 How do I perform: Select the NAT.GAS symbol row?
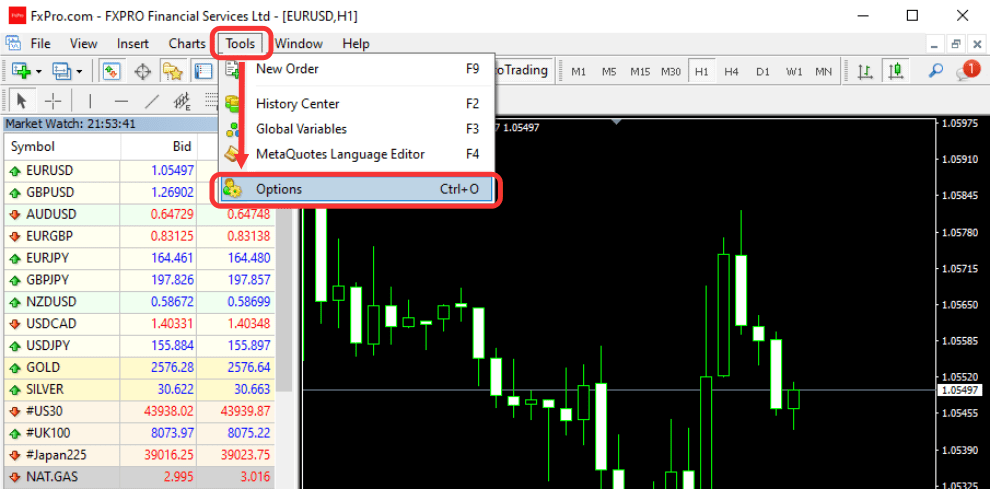(140, 477)
